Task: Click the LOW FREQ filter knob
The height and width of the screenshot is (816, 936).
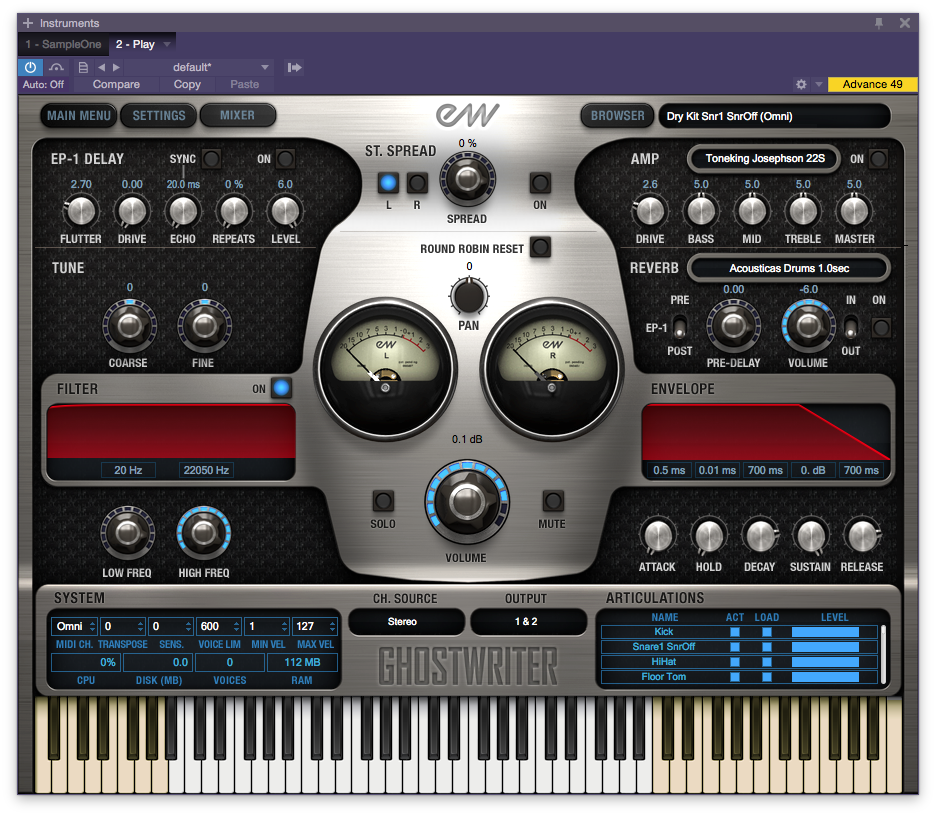Action: pos(127,533)
